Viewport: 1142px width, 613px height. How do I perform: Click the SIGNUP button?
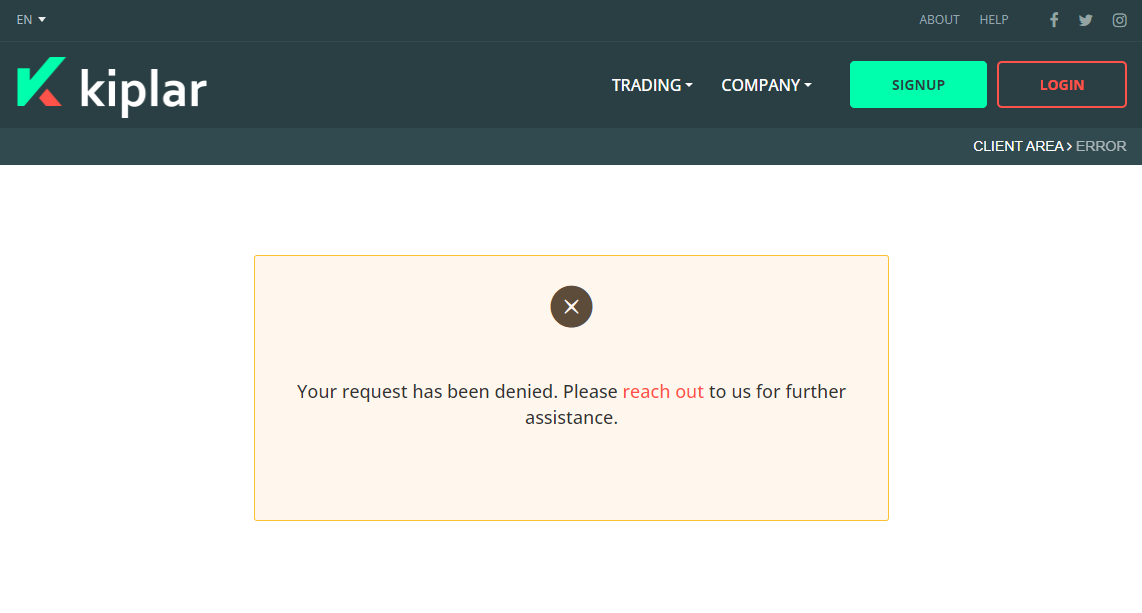point(918,84)
